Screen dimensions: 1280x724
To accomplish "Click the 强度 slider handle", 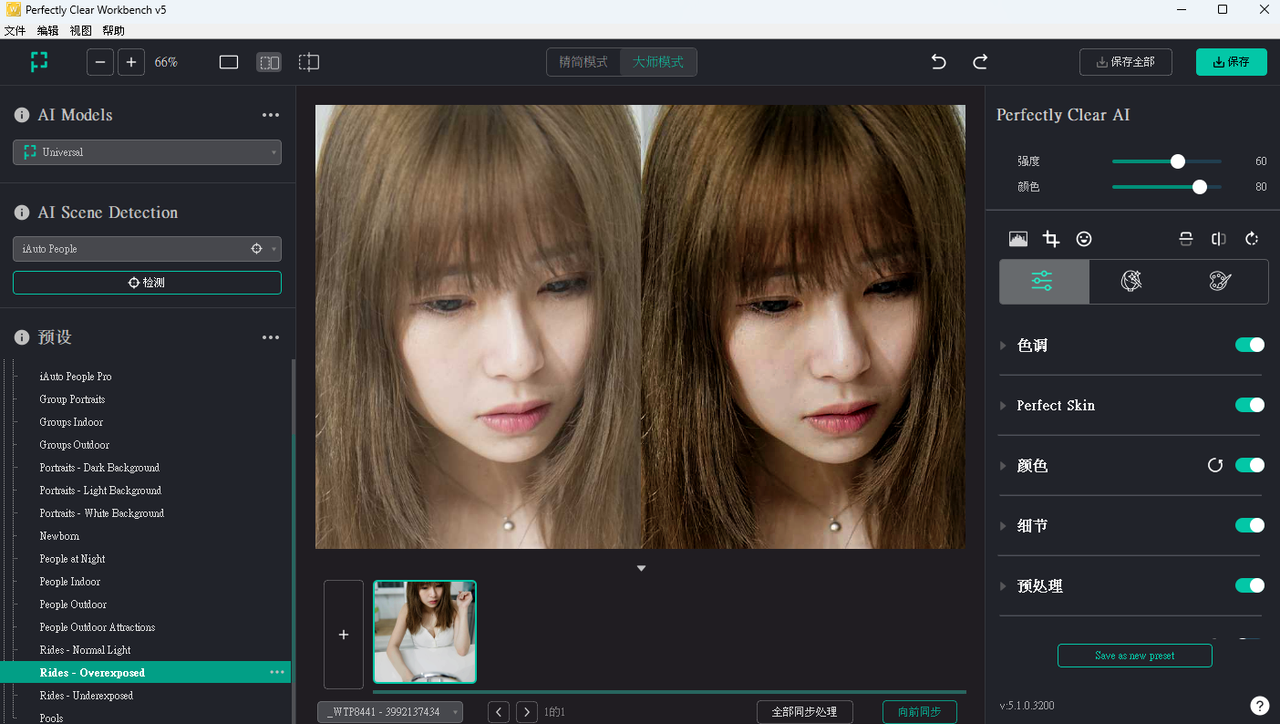I will [x=1178, y=161].
